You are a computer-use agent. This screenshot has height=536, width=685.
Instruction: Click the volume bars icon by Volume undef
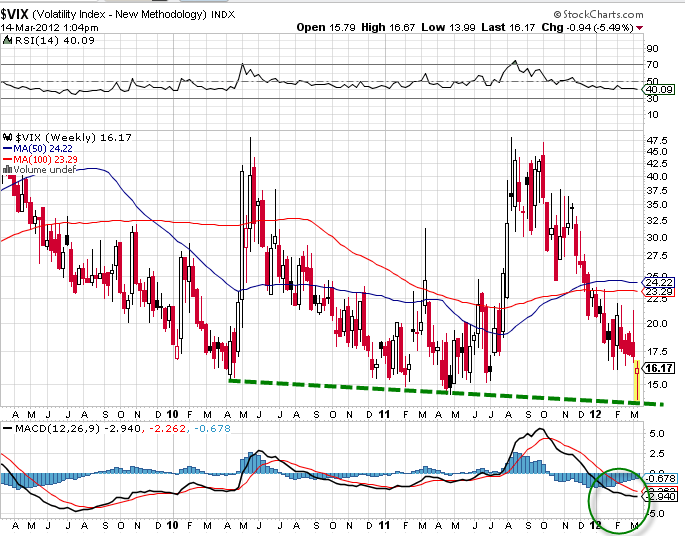6,171
